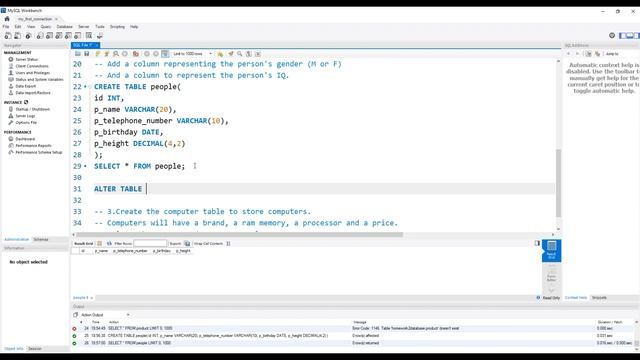
Task: Stop the running query icon
Action: click(125, 54)
